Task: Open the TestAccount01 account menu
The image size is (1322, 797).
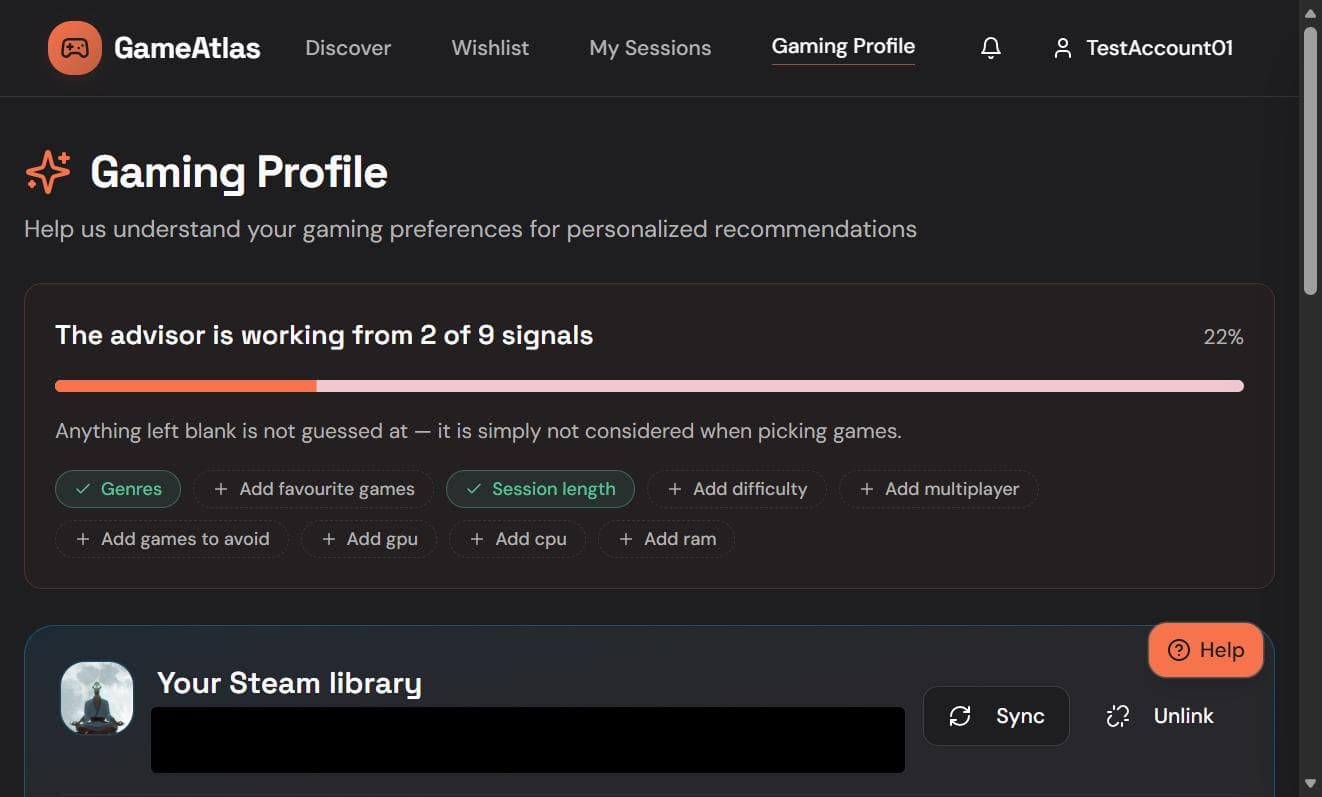Action: pyautogui.click(x=1143, y=48)
